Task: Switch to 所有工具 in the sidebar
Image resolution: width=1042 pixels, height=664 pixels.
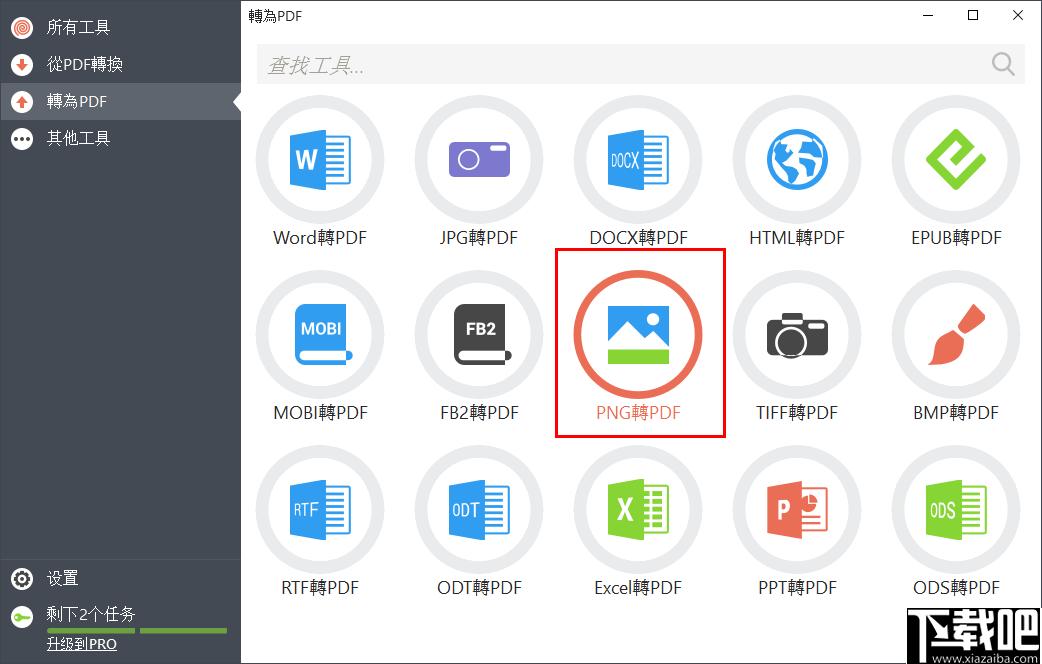Action: (x=78, y=27)
